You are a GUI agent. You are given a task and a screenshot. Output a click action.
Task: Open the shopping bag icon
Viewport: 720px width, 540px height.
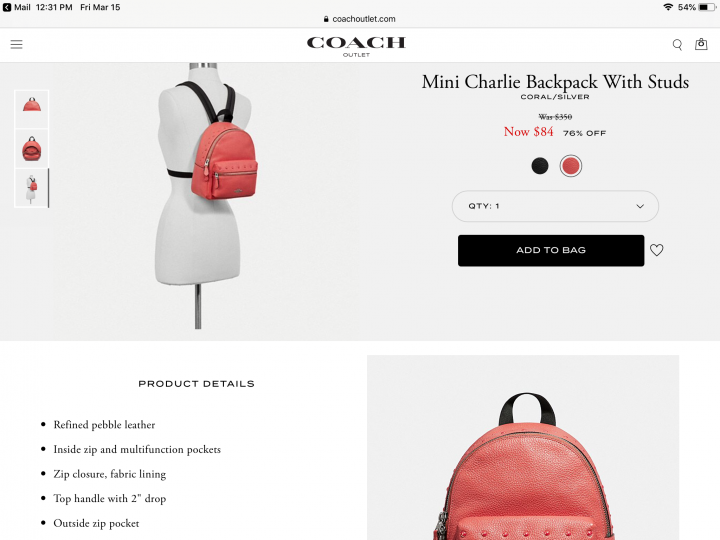tap(701, 44)
